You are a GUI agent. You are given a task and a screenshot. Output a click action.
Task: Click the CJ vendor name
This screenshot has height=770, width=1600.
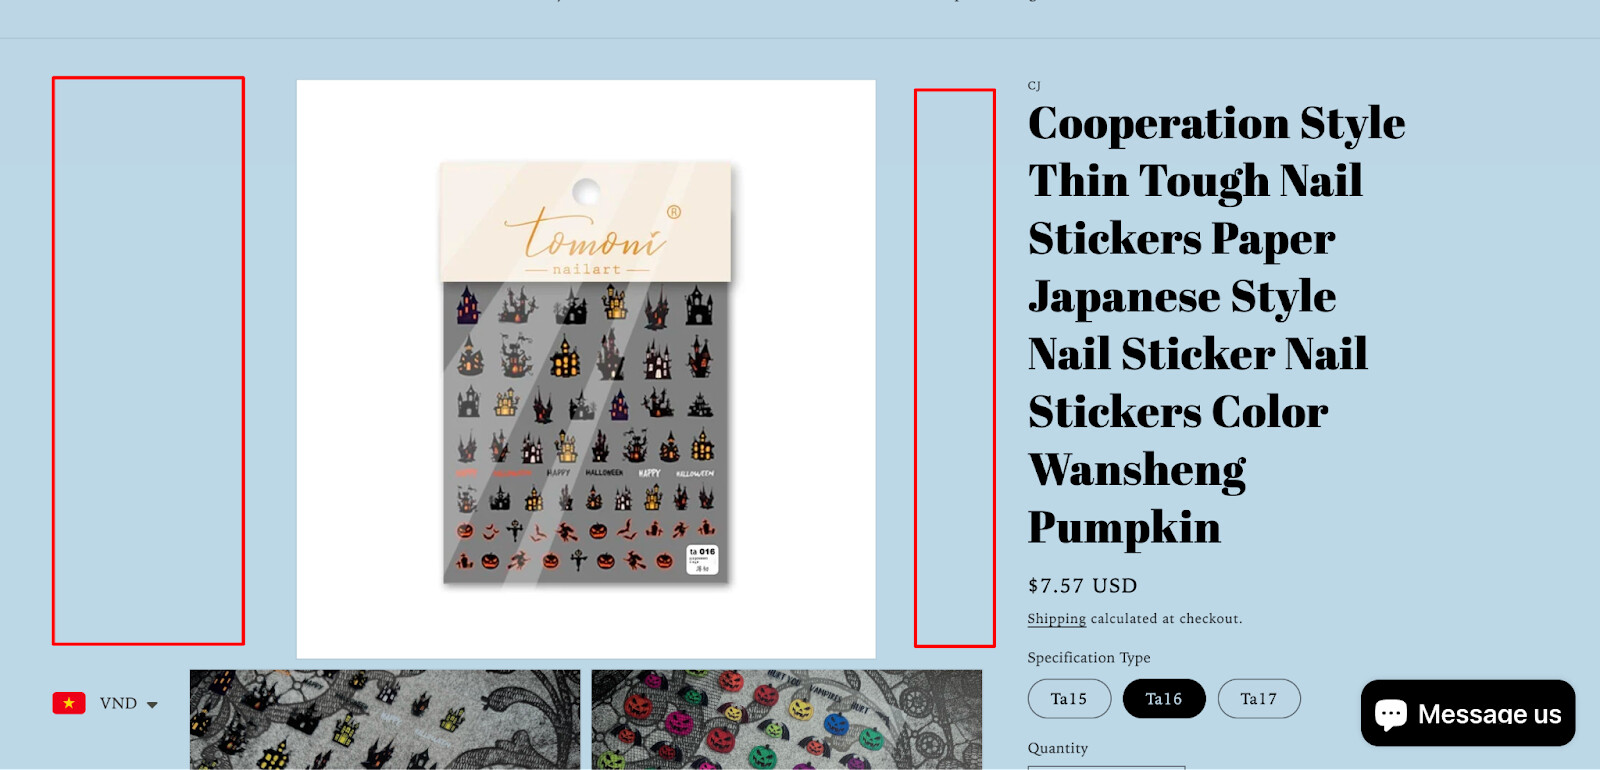1034,86
